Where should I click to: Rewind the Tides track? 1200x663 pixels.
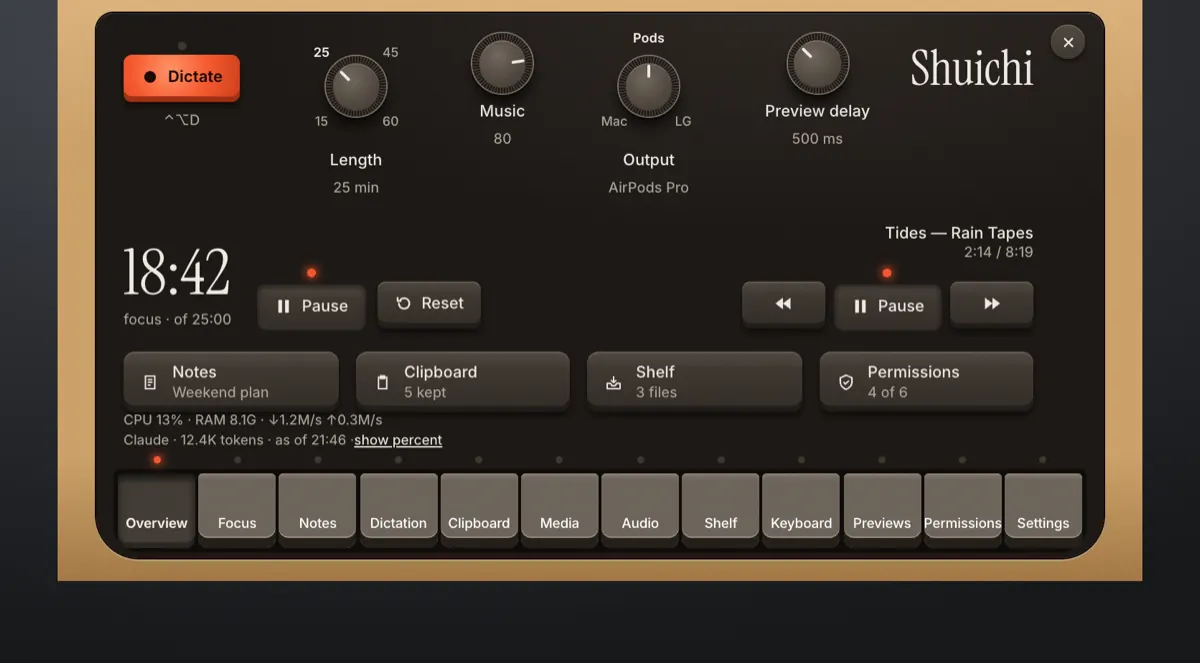[x=783, y=303]
